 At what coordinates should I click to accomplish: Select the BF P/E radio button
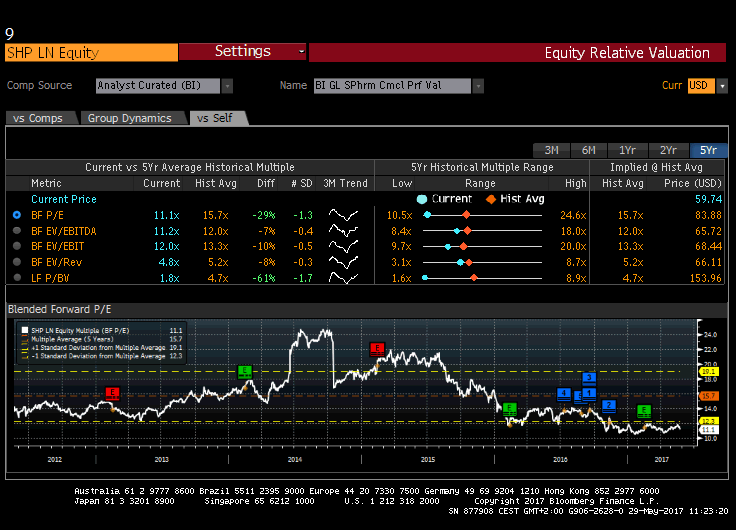point(17,215)
